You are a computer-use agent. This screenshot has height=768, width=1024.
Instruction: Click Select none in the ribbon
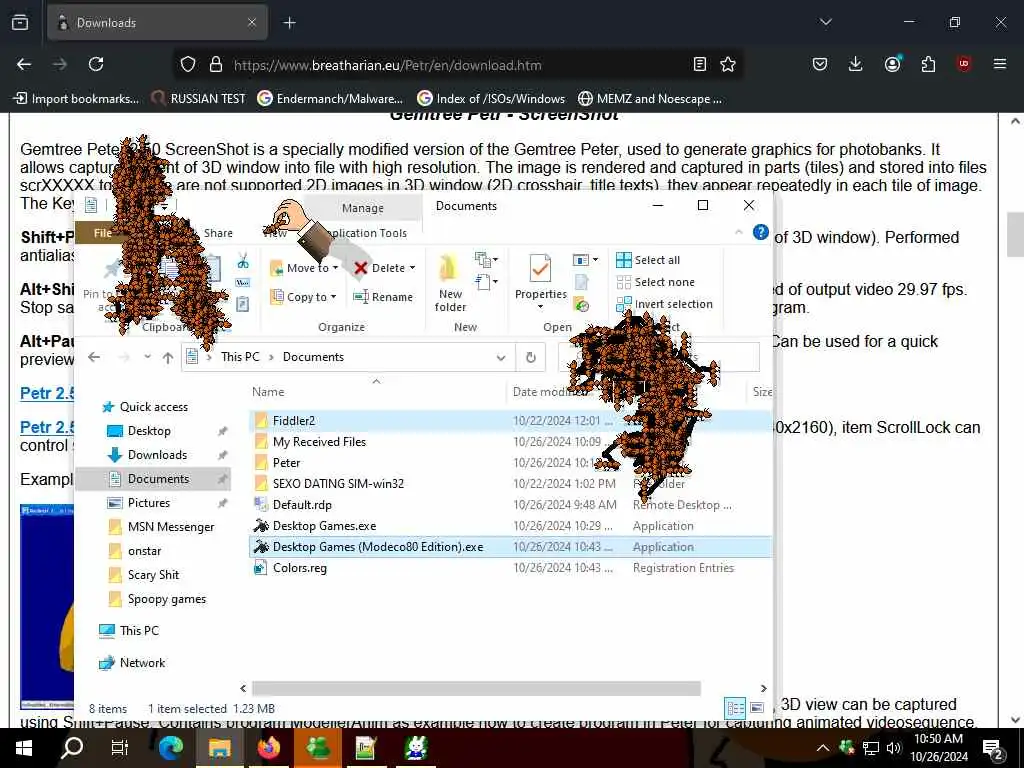[656, 282]
